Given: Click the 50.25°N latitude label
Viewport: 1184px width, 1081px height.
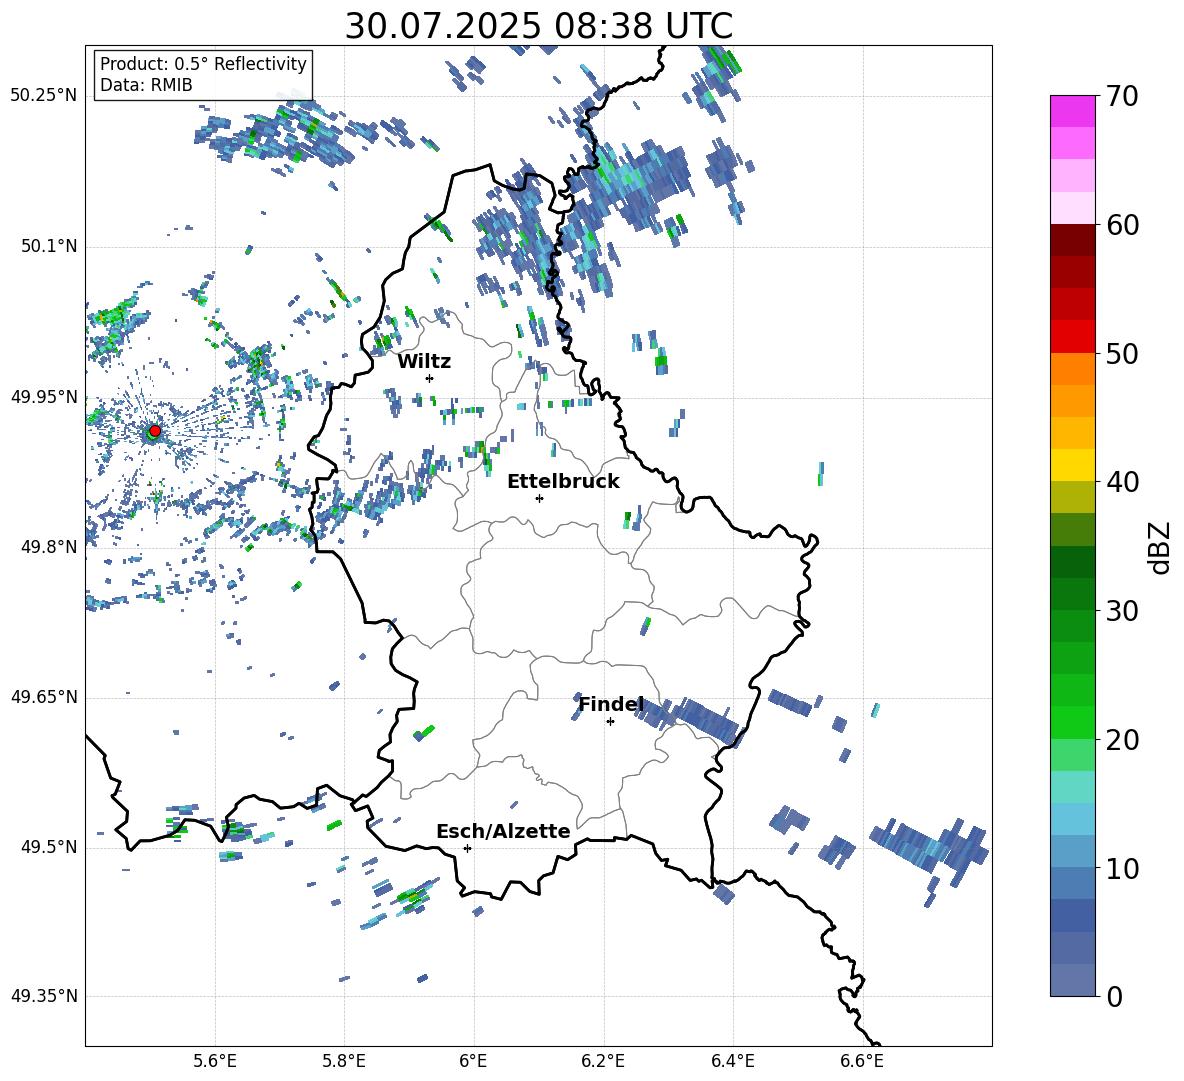Looking at the screenshot, I should tap(44, 96).
